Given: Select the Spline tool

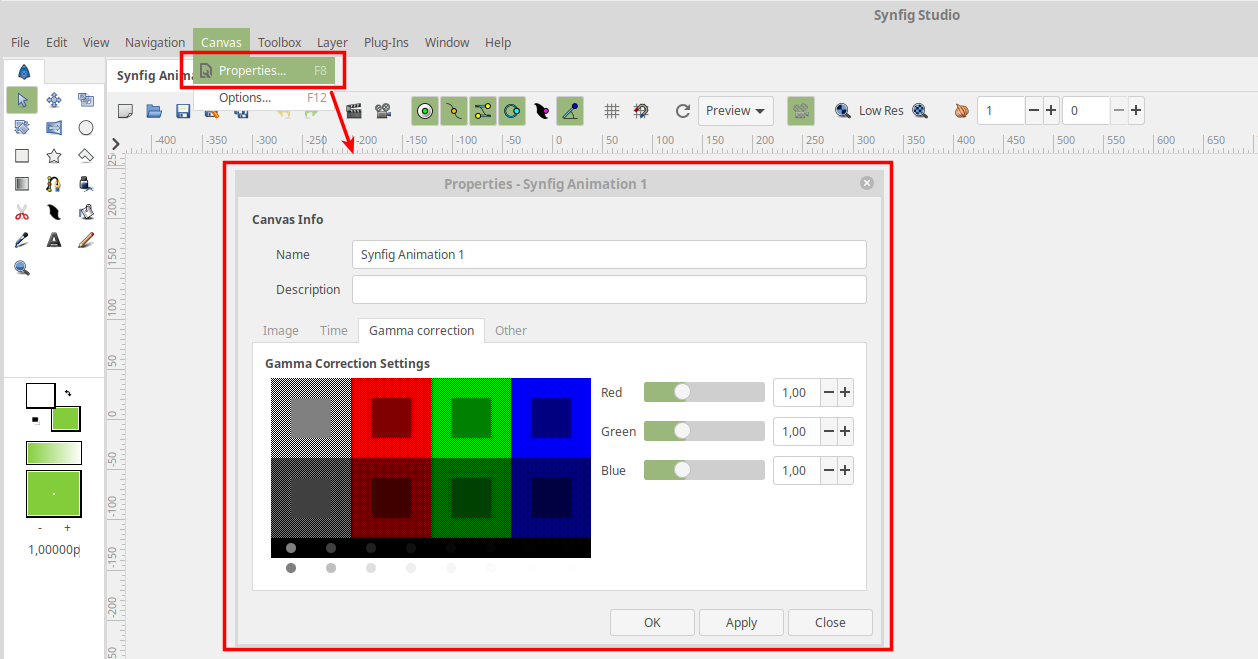Looking at the screenshot, I should click(x=54, y=183).
